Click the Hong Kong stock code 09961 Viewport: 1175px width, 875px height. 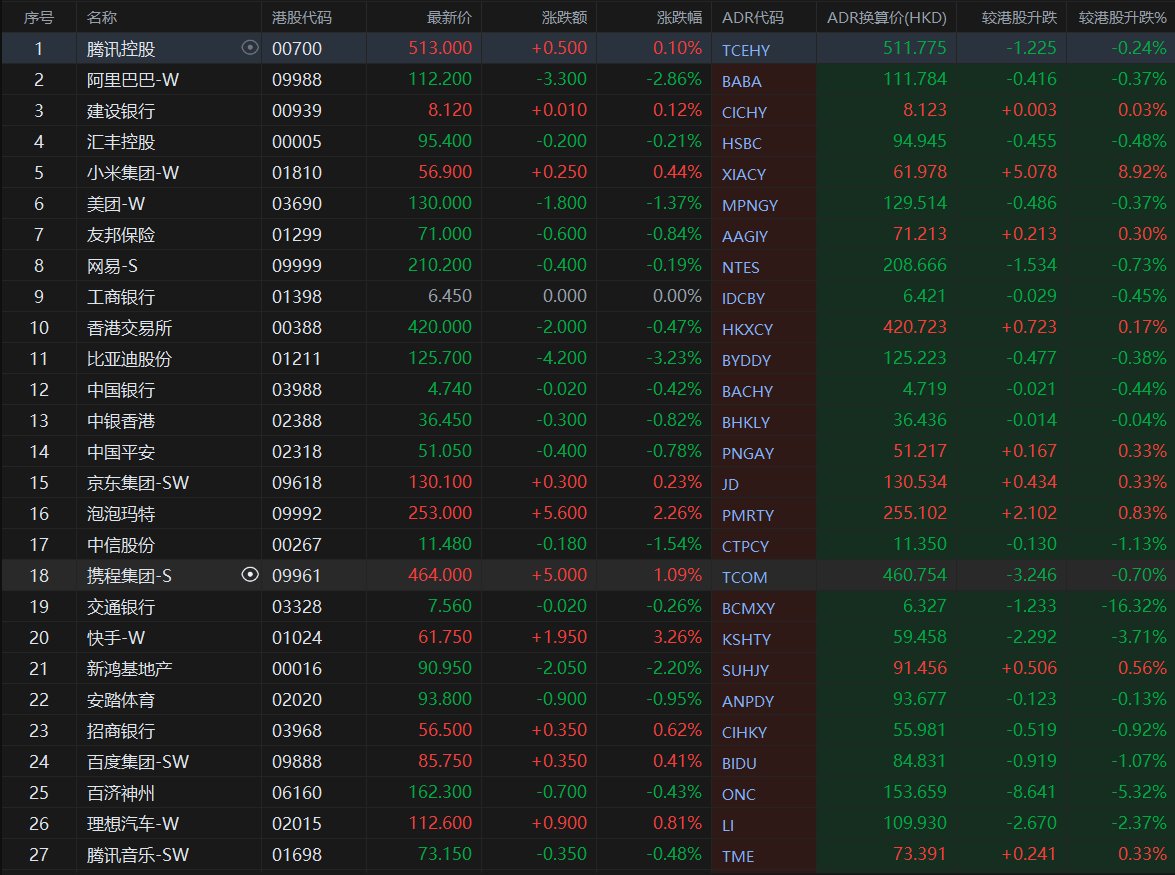tap(297, 575)
